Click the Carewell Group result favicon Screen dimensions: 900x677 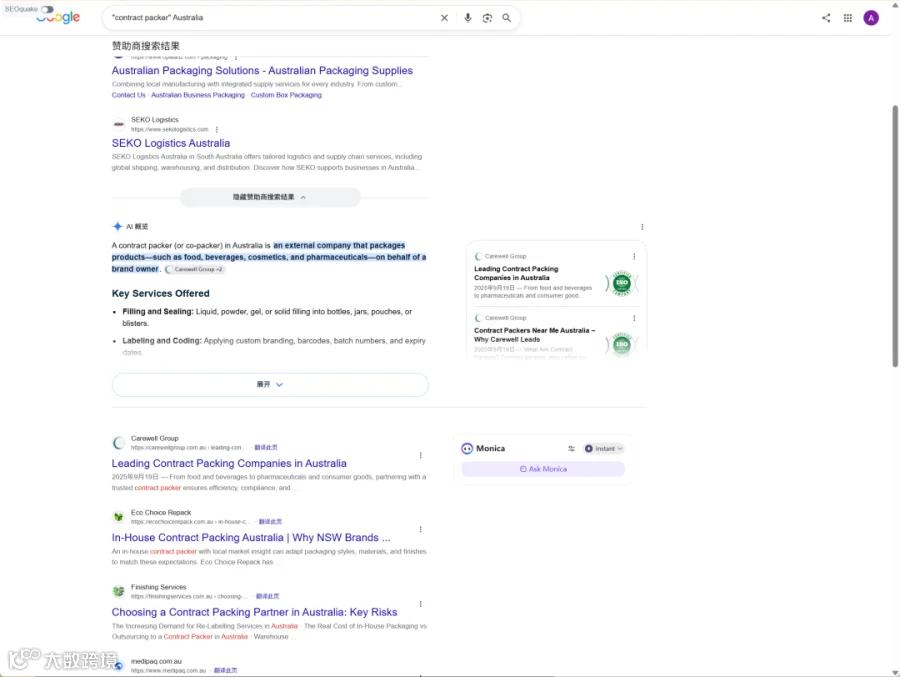click(119, 443)
